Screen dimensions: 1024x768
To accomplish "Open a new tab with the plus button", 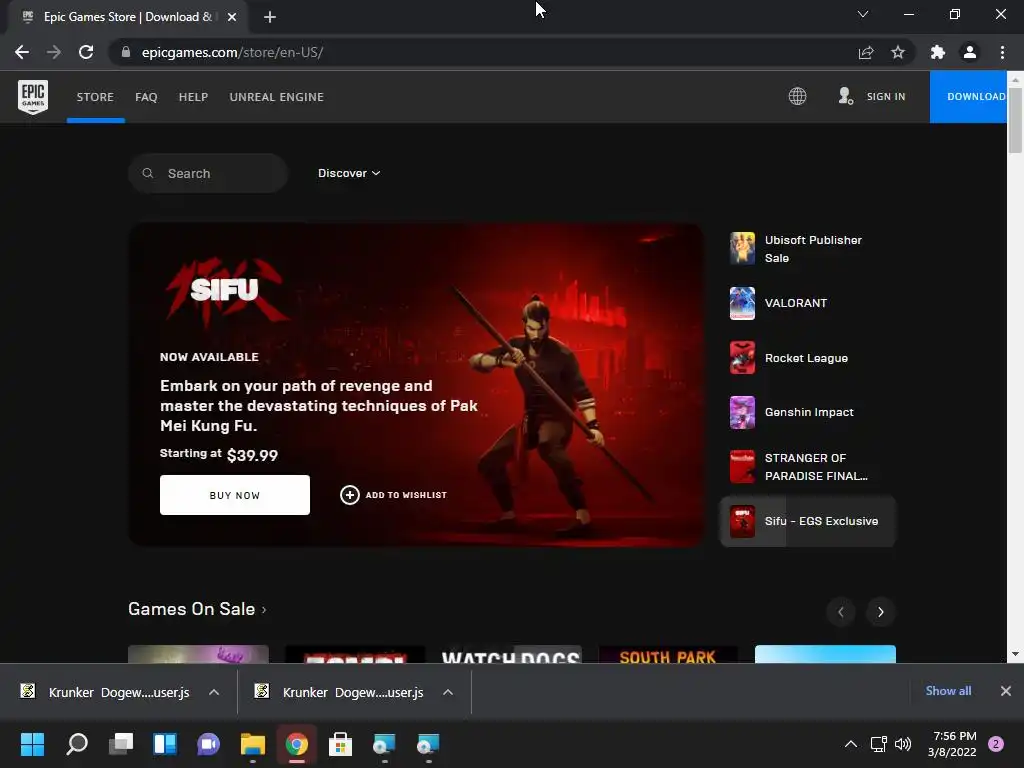I will click(270, 17).
